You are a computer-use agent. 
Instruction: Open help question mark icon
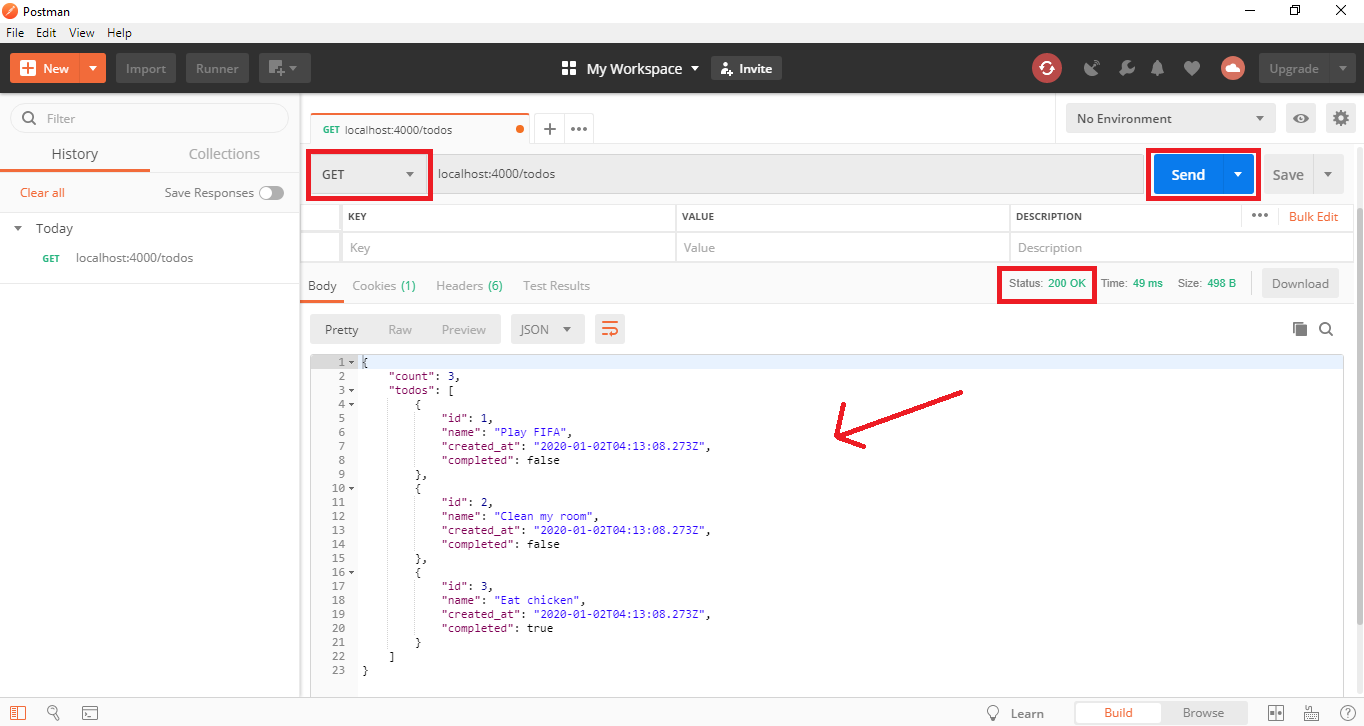click(1347, 713)
